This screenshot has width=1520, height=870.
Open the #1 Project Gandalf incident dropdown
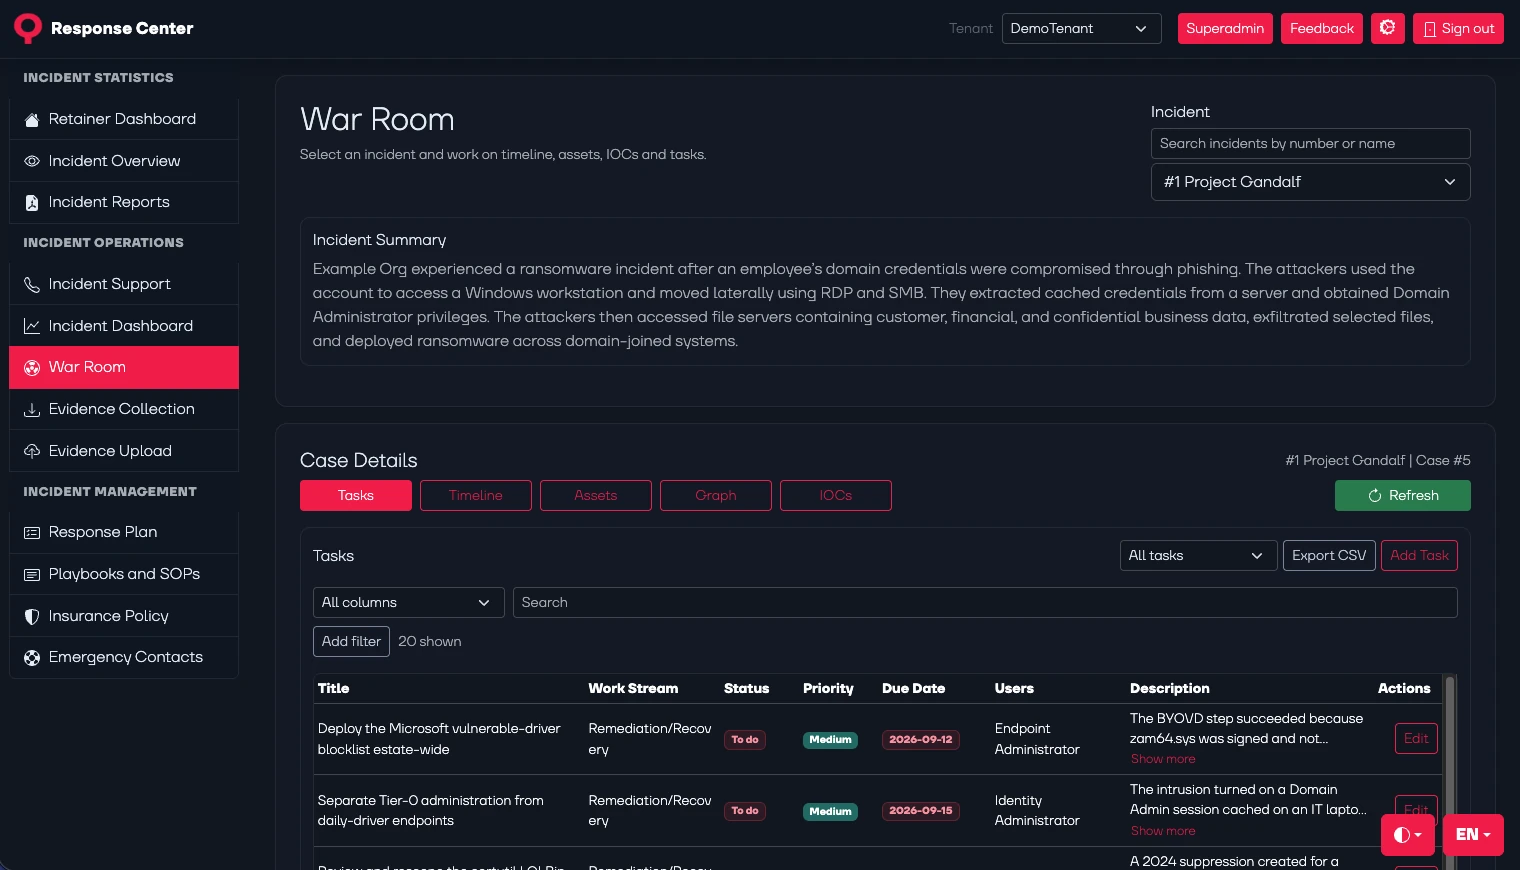(x=1310, y=182)
